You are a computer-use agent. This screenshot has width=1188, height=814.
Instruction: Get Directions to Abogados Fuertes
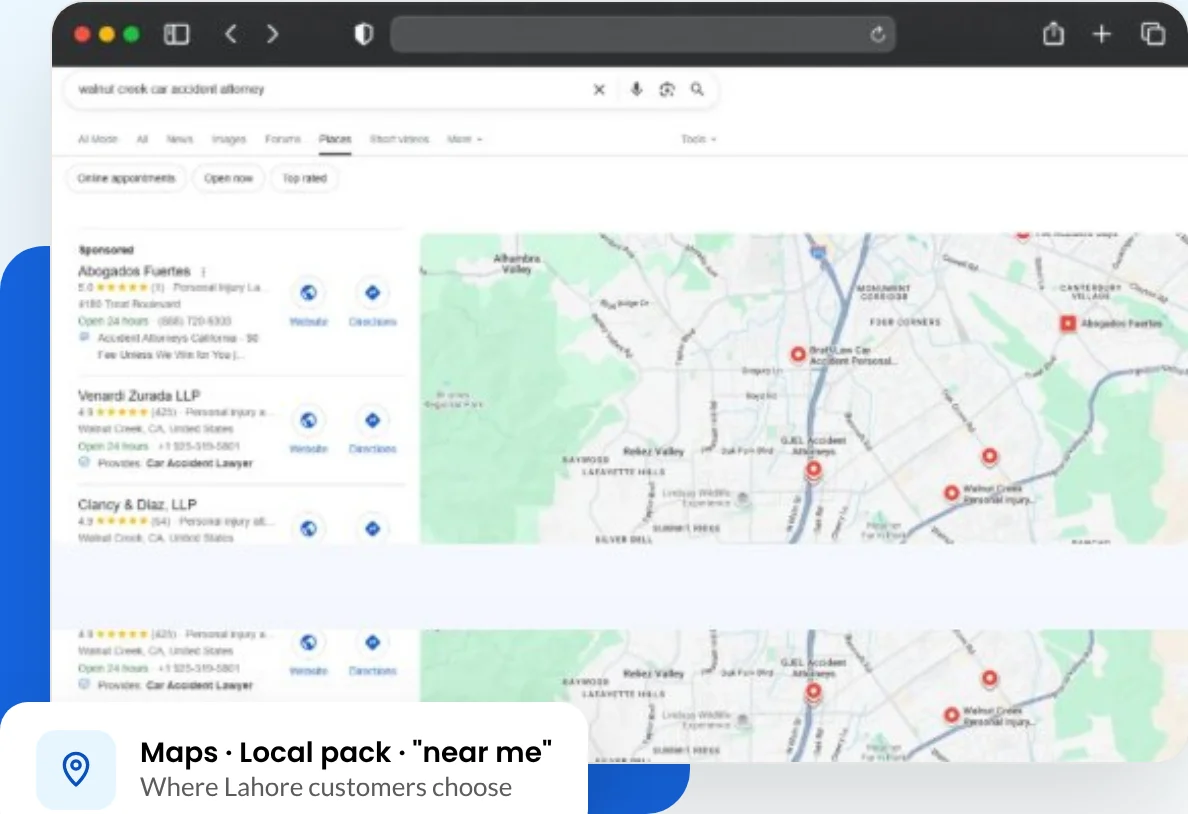click(372, 293)
